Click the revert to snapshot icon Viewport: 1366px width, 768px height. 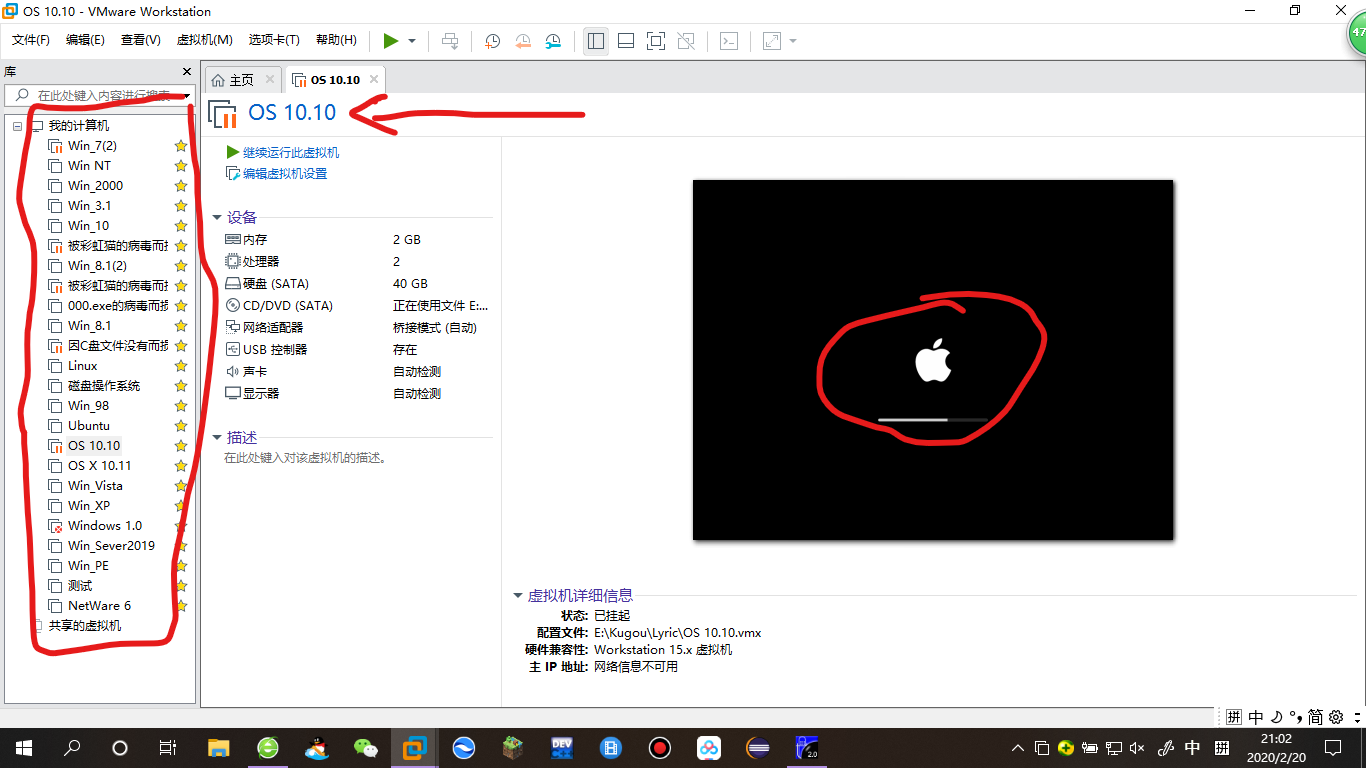pos(522,41)
